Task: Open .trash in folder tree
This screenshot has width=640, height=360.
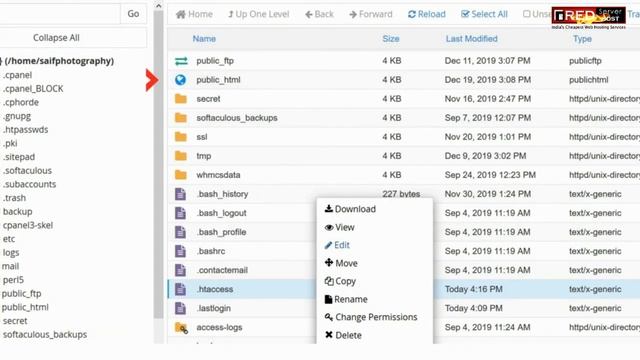Action: pyautogui.click(x=14, y=198)
